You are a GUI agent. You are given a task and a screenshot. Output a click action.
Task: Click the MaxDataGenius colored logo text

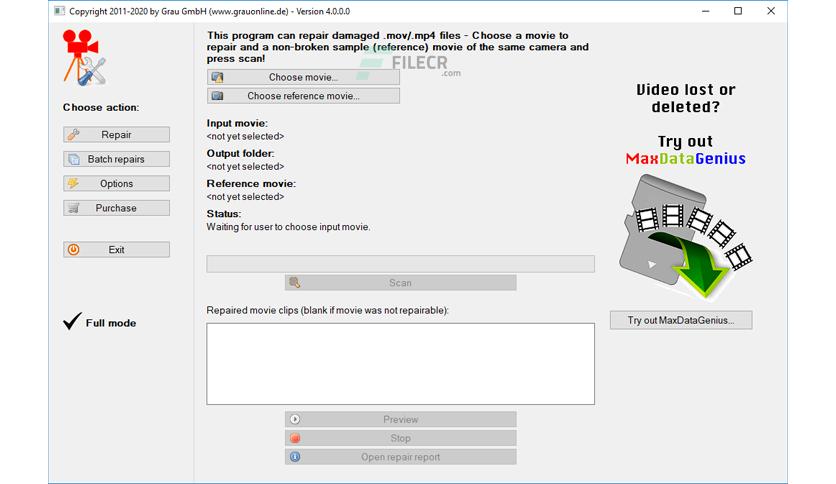[686, 158]
